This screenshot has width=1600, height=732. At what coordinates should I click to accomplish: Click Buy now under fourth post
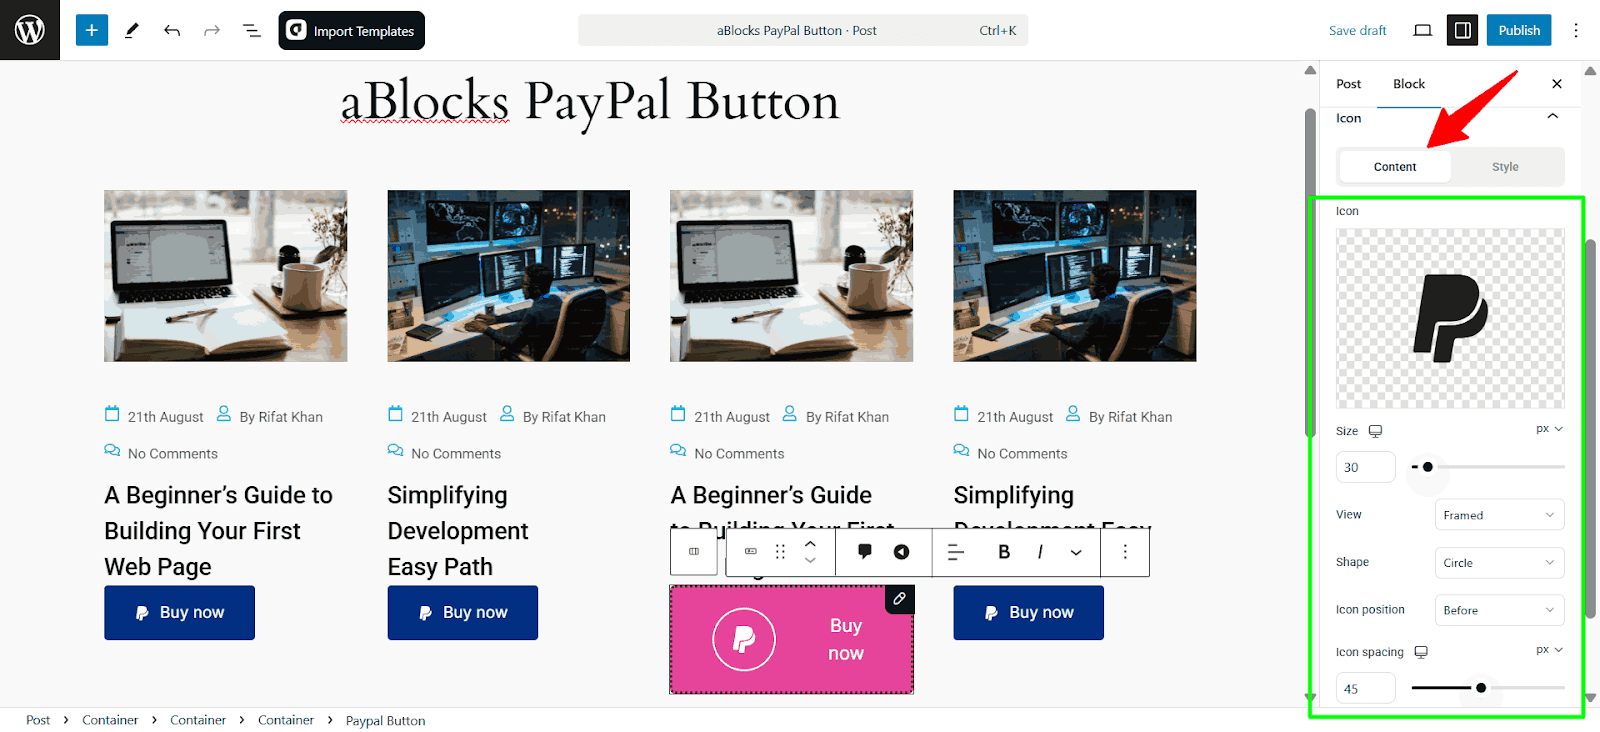pos(1028,613)
